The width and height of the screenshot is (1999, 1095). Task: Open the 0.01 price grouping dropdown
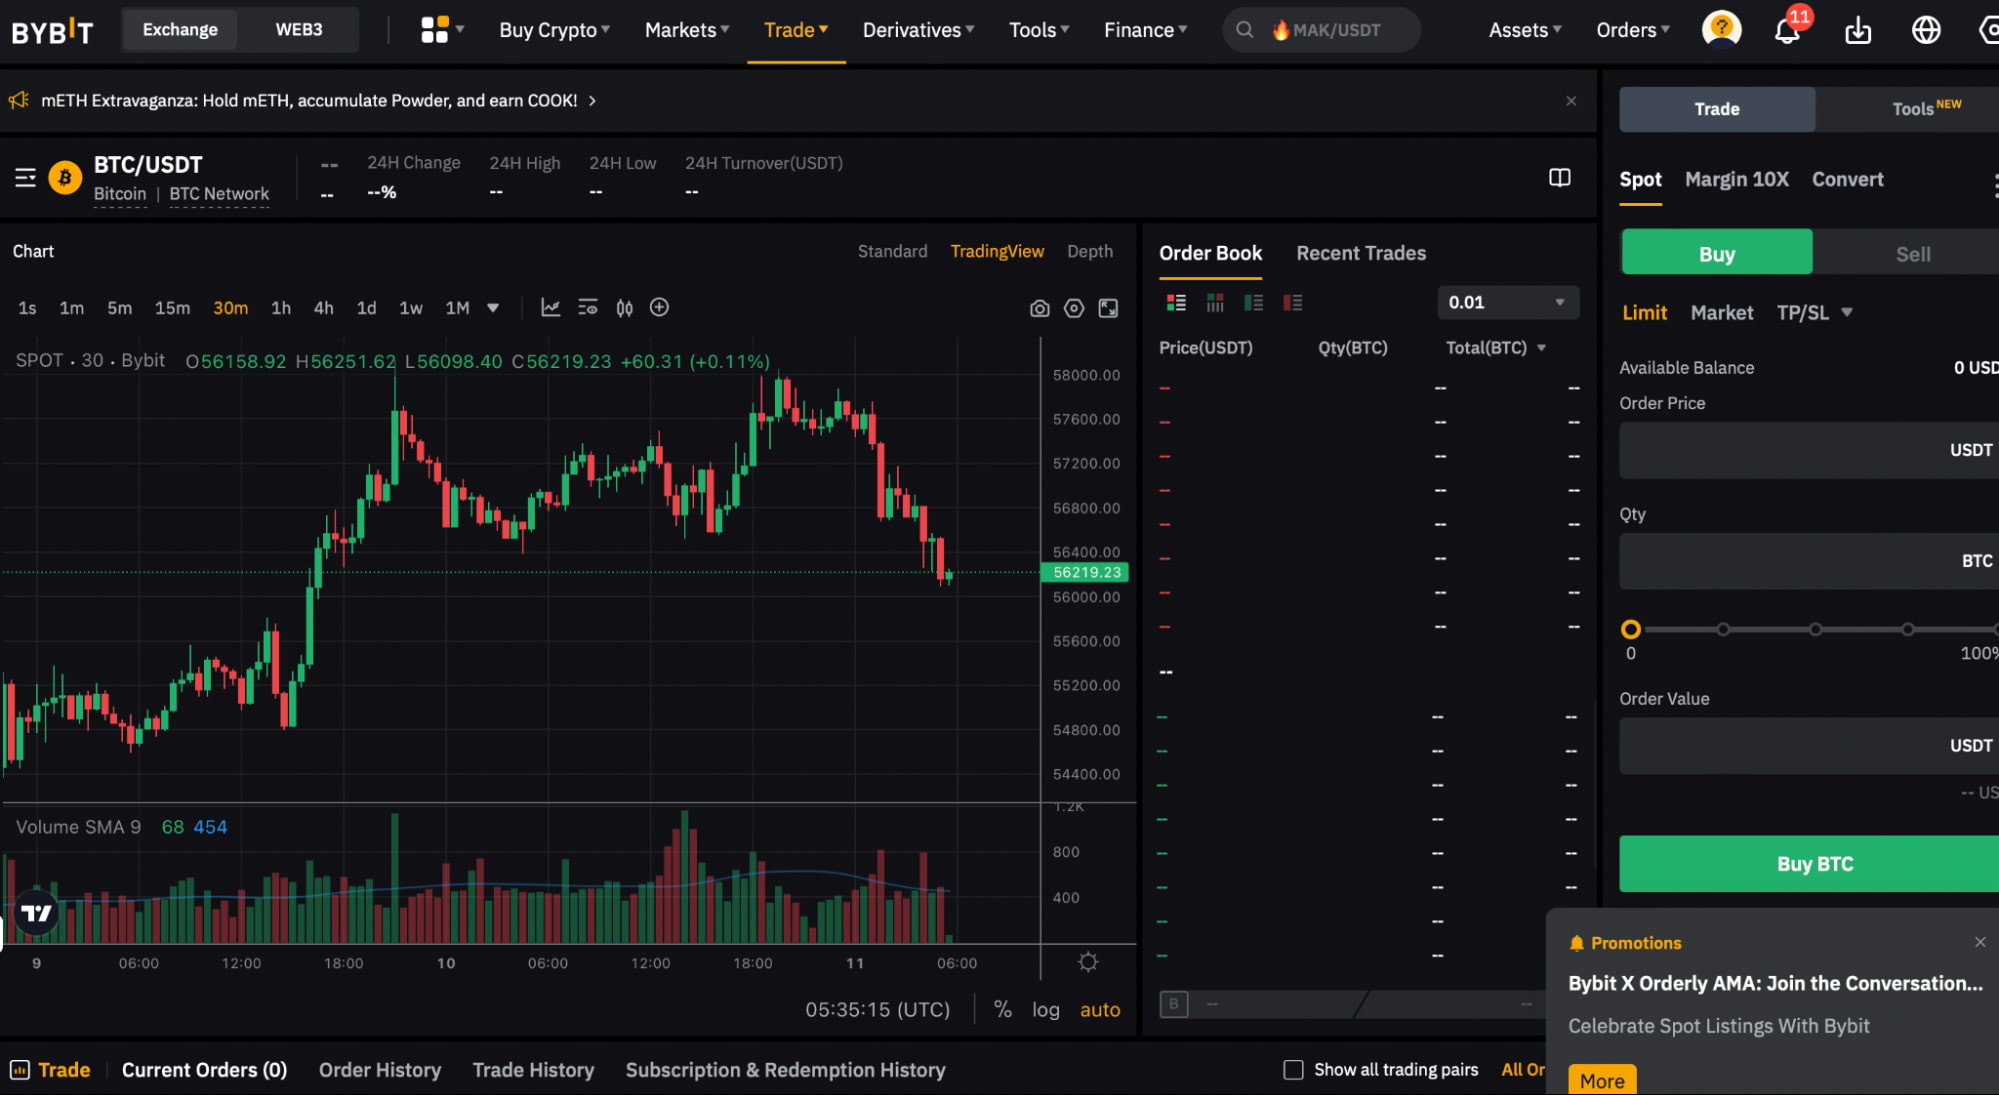click(1508, 302)
